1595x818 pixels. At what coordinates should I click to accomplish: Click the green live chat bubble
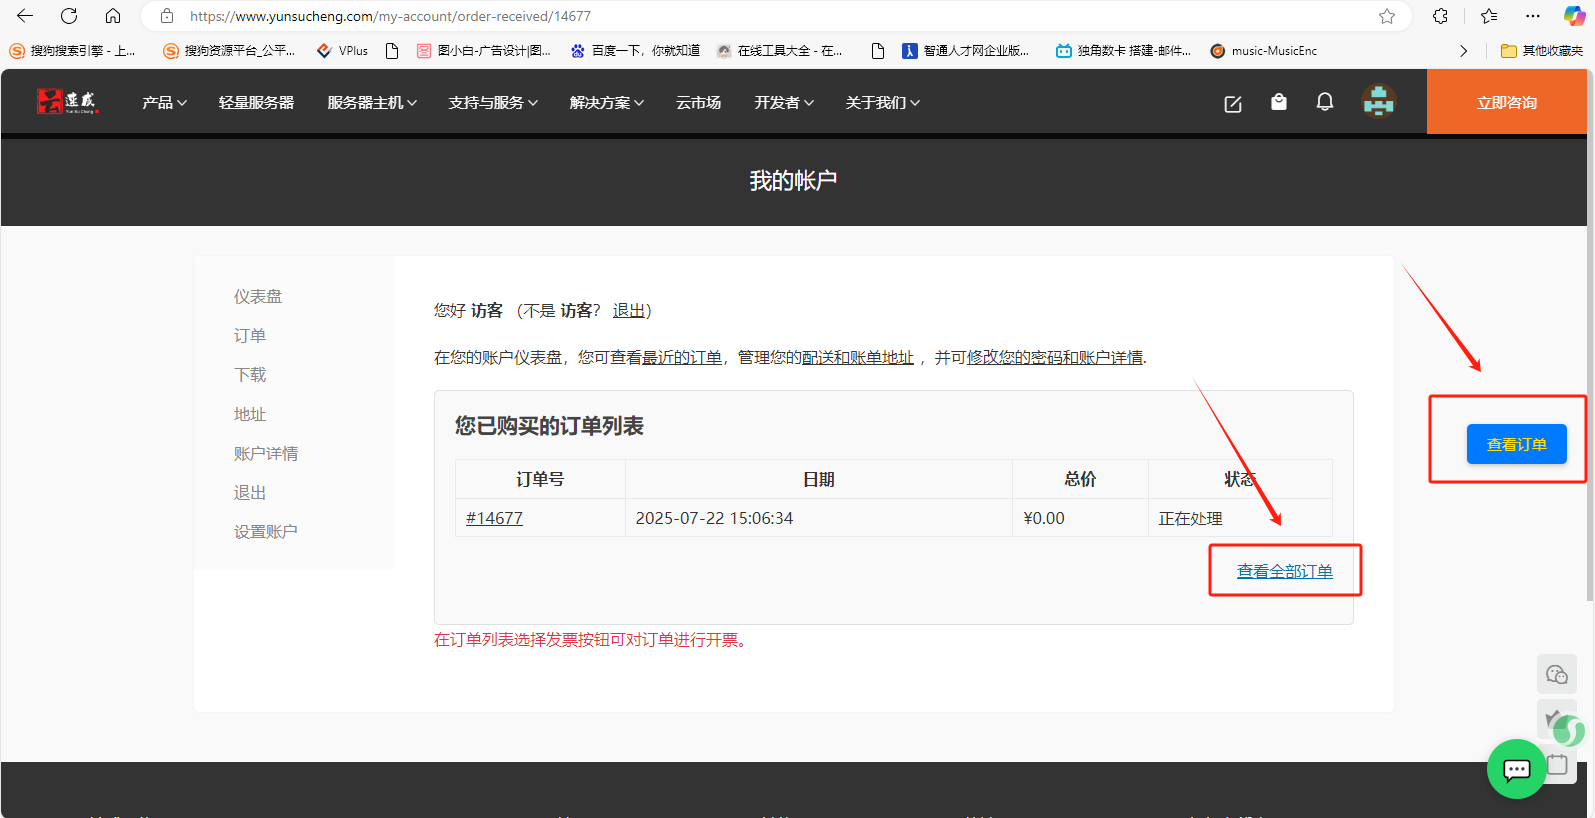click(1516, 769)
